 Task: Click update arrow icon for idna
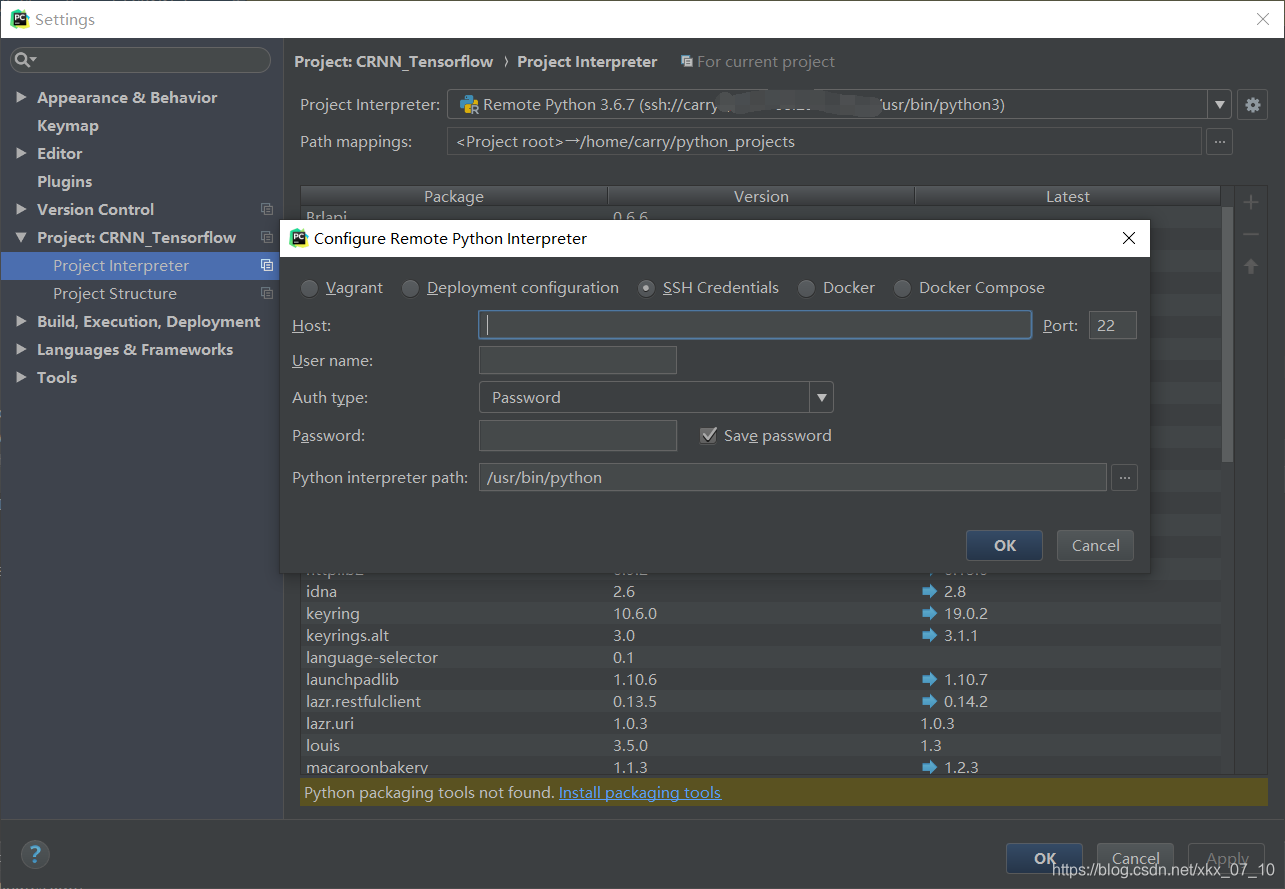(930, 591)
